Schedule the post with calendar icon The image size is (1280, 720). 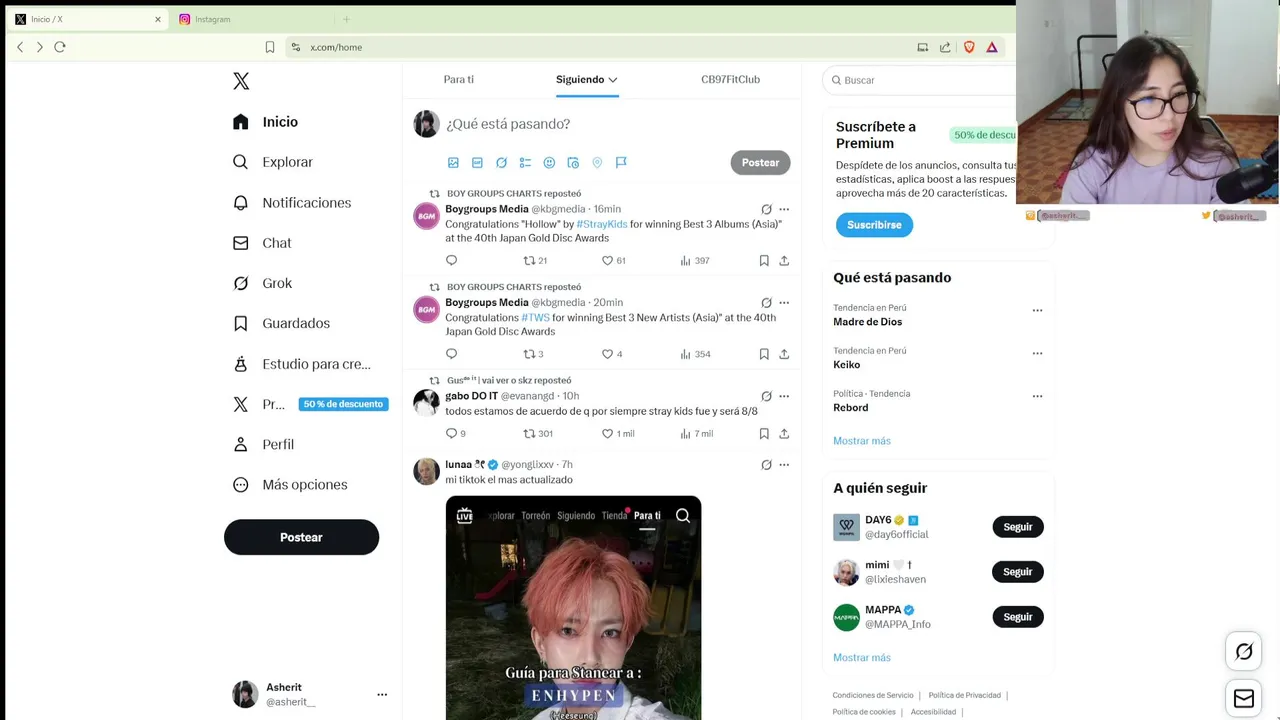point(573,162)
